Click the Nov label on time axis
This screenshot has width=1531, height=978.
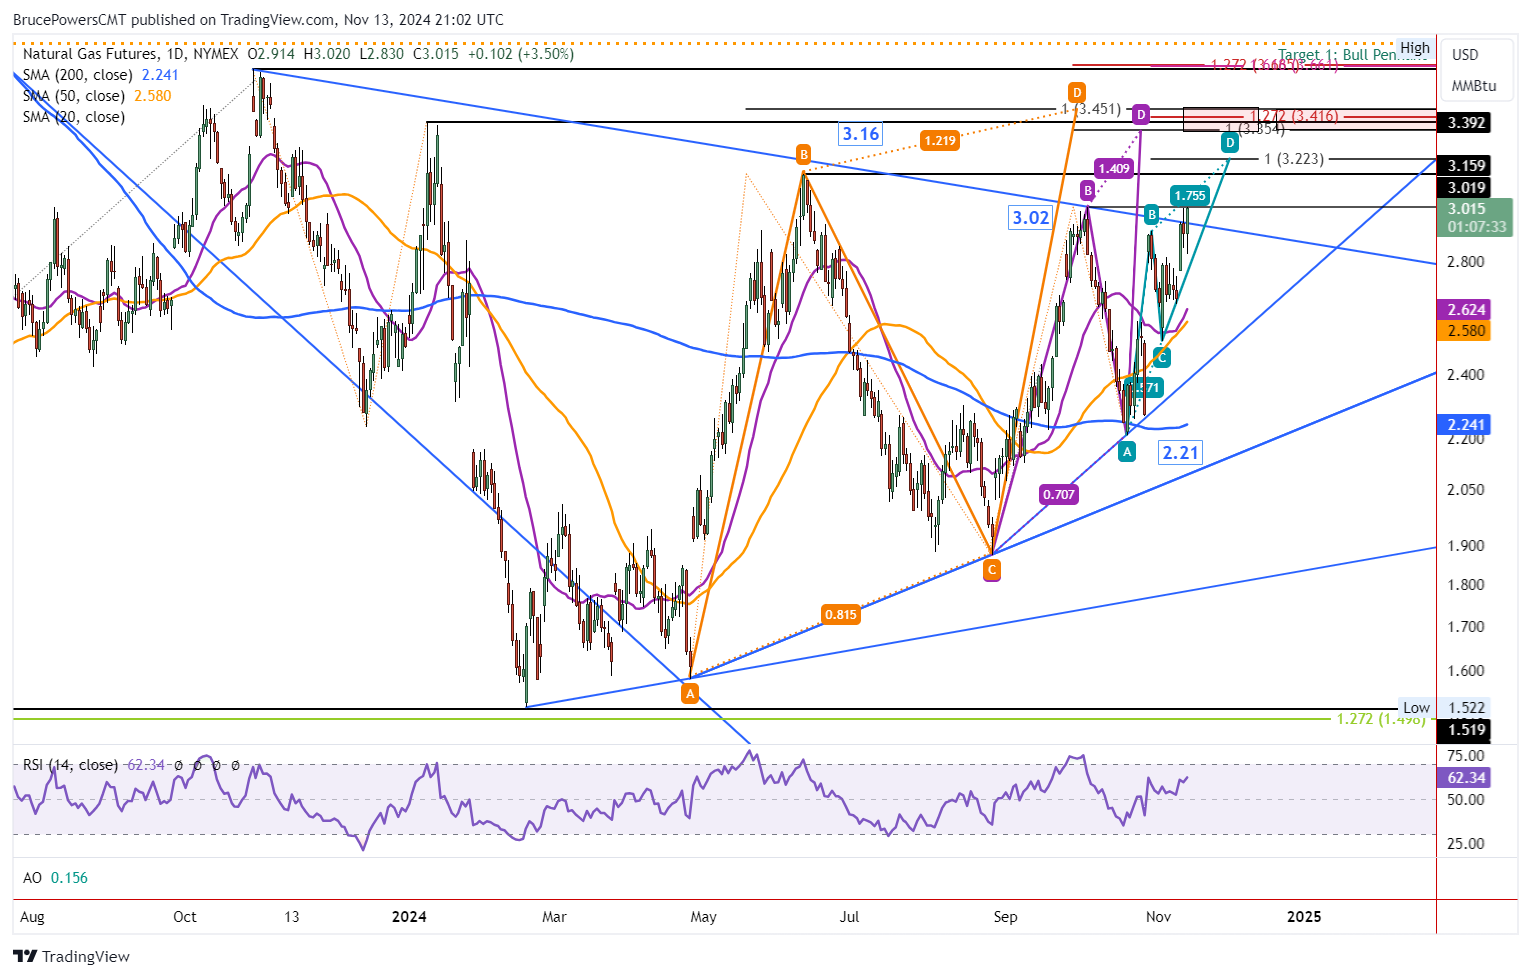pyautogui.click(x=1158, y=917)
